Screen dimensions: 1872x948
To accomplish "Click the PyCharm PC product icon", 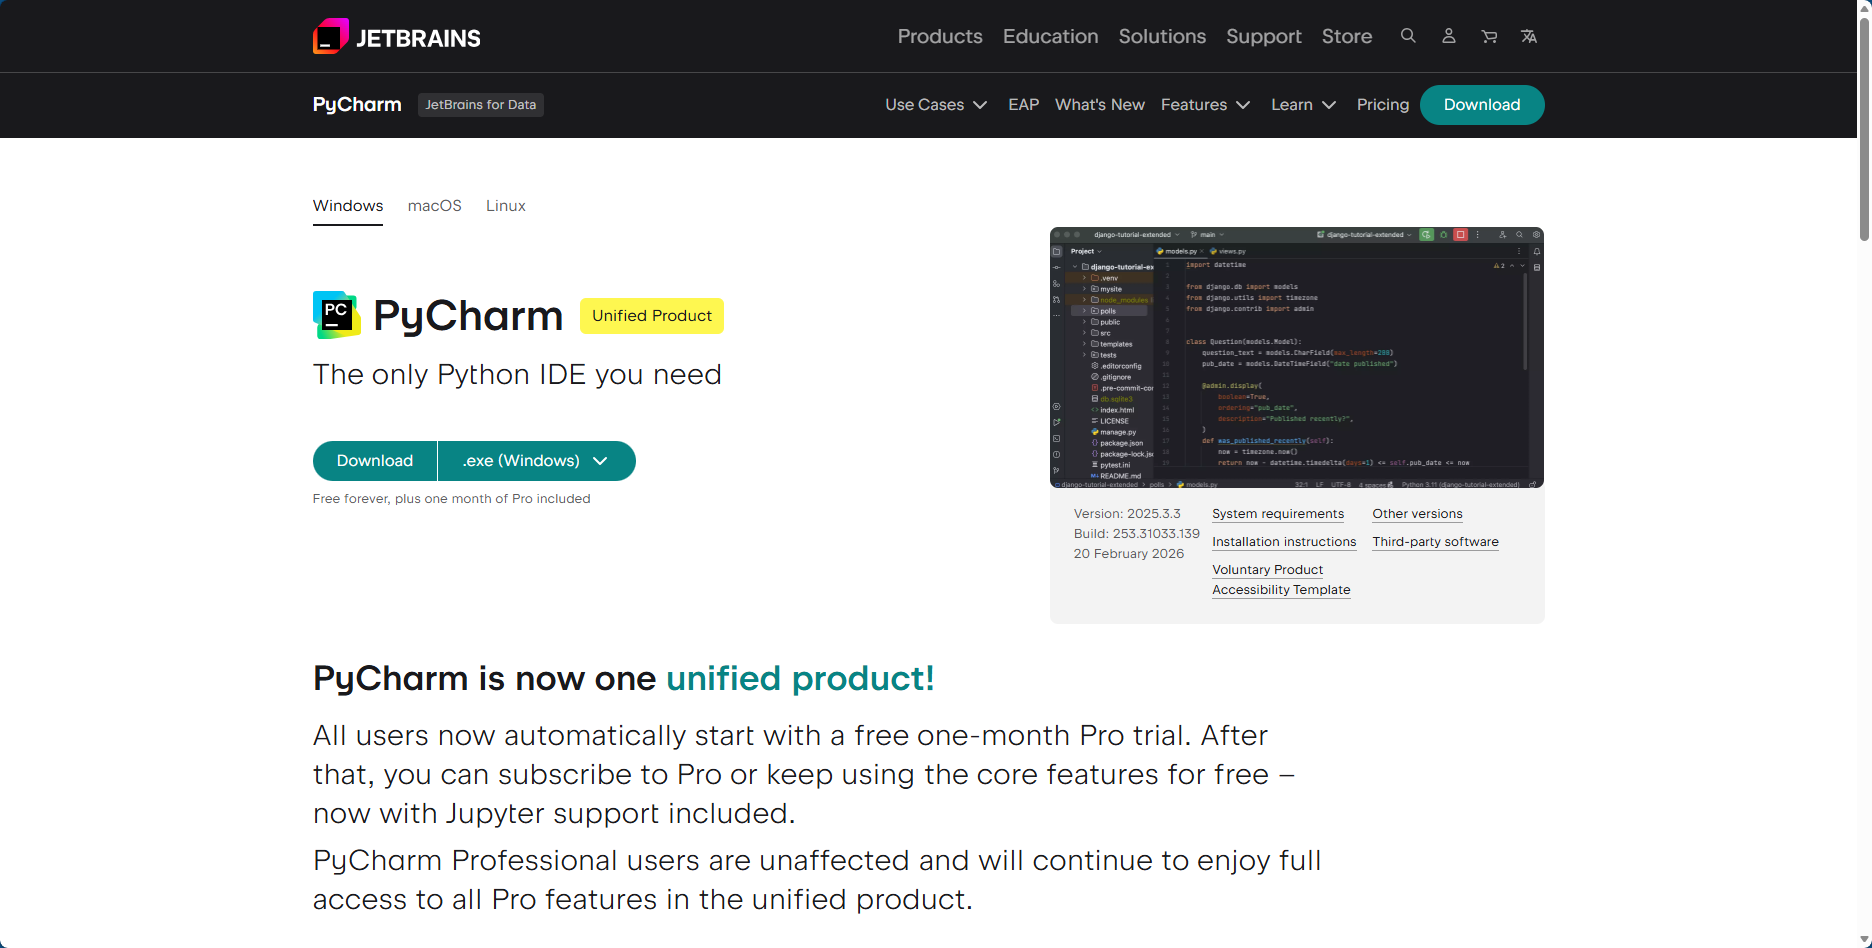I will 336,315.
